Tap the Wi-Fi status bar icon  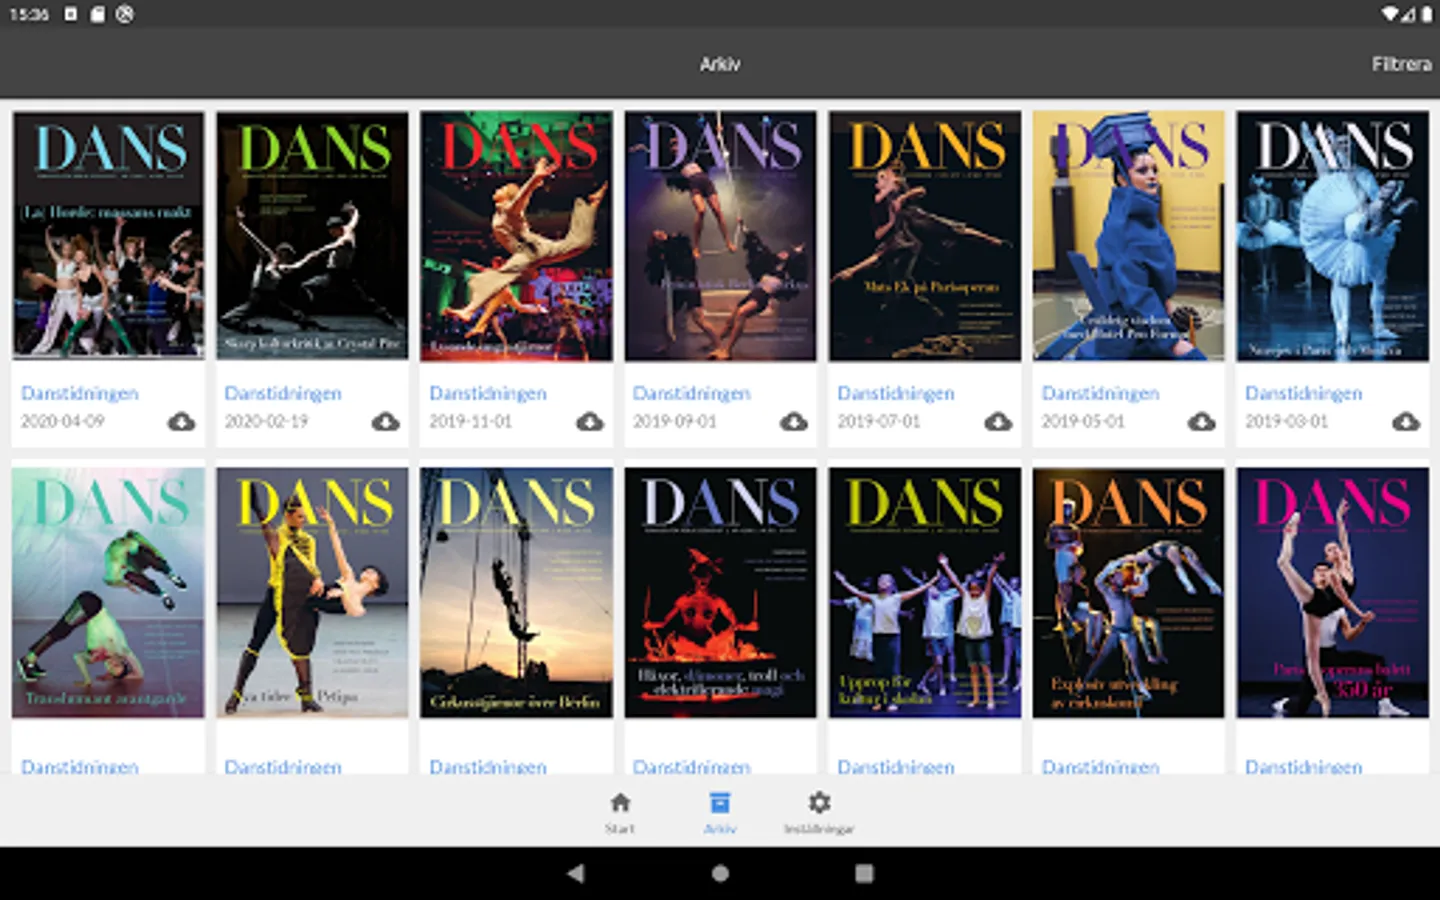pyautogui.click(x=1390, y=14)
